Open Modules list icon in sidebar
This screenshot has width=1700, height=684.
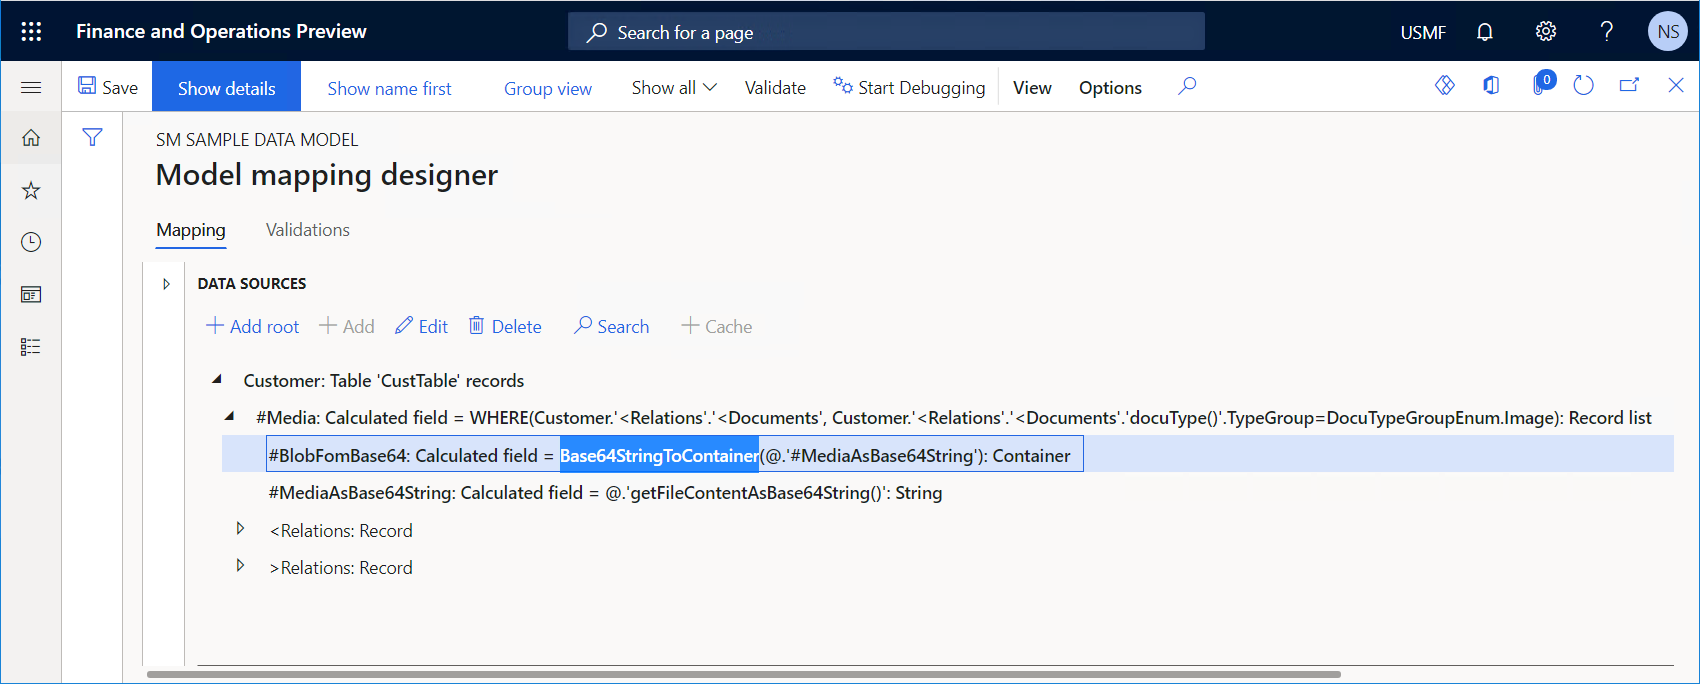[31, 346]
